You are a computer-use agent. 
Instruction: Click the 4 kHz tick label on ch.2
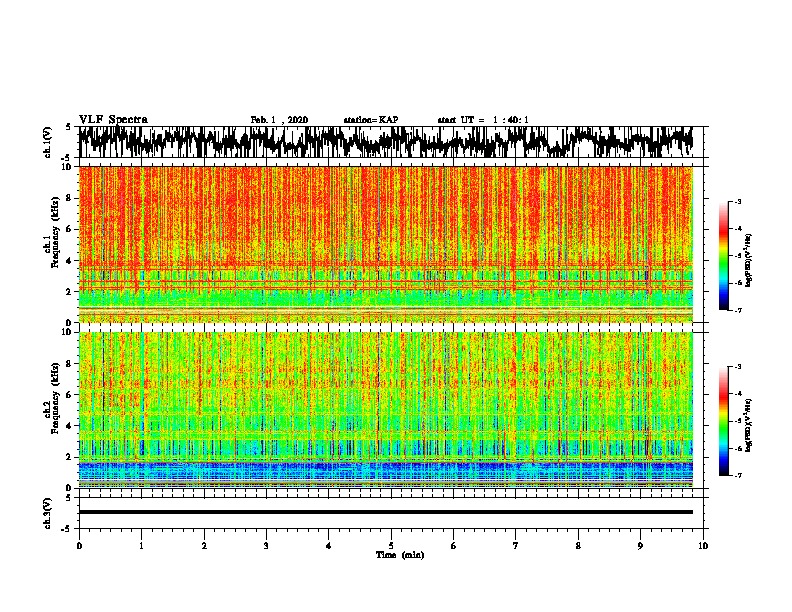click(x=69, y=426)
